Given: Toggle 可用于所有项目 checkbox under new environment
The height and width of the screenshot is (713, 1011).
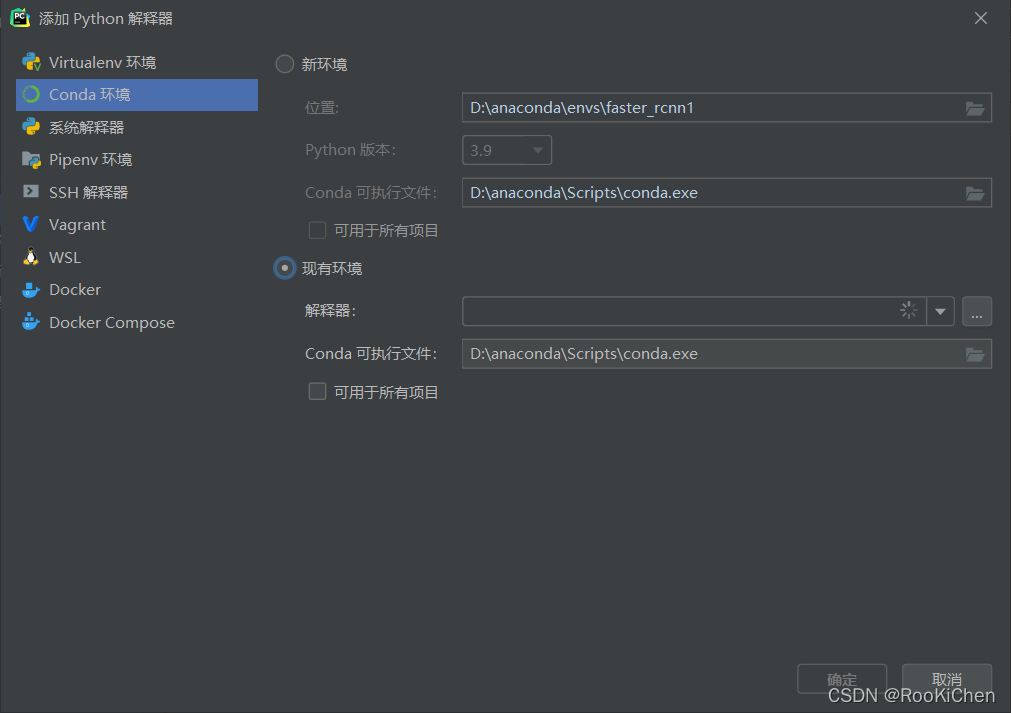Looking at the screenshot, I should (x=317, y=230).
